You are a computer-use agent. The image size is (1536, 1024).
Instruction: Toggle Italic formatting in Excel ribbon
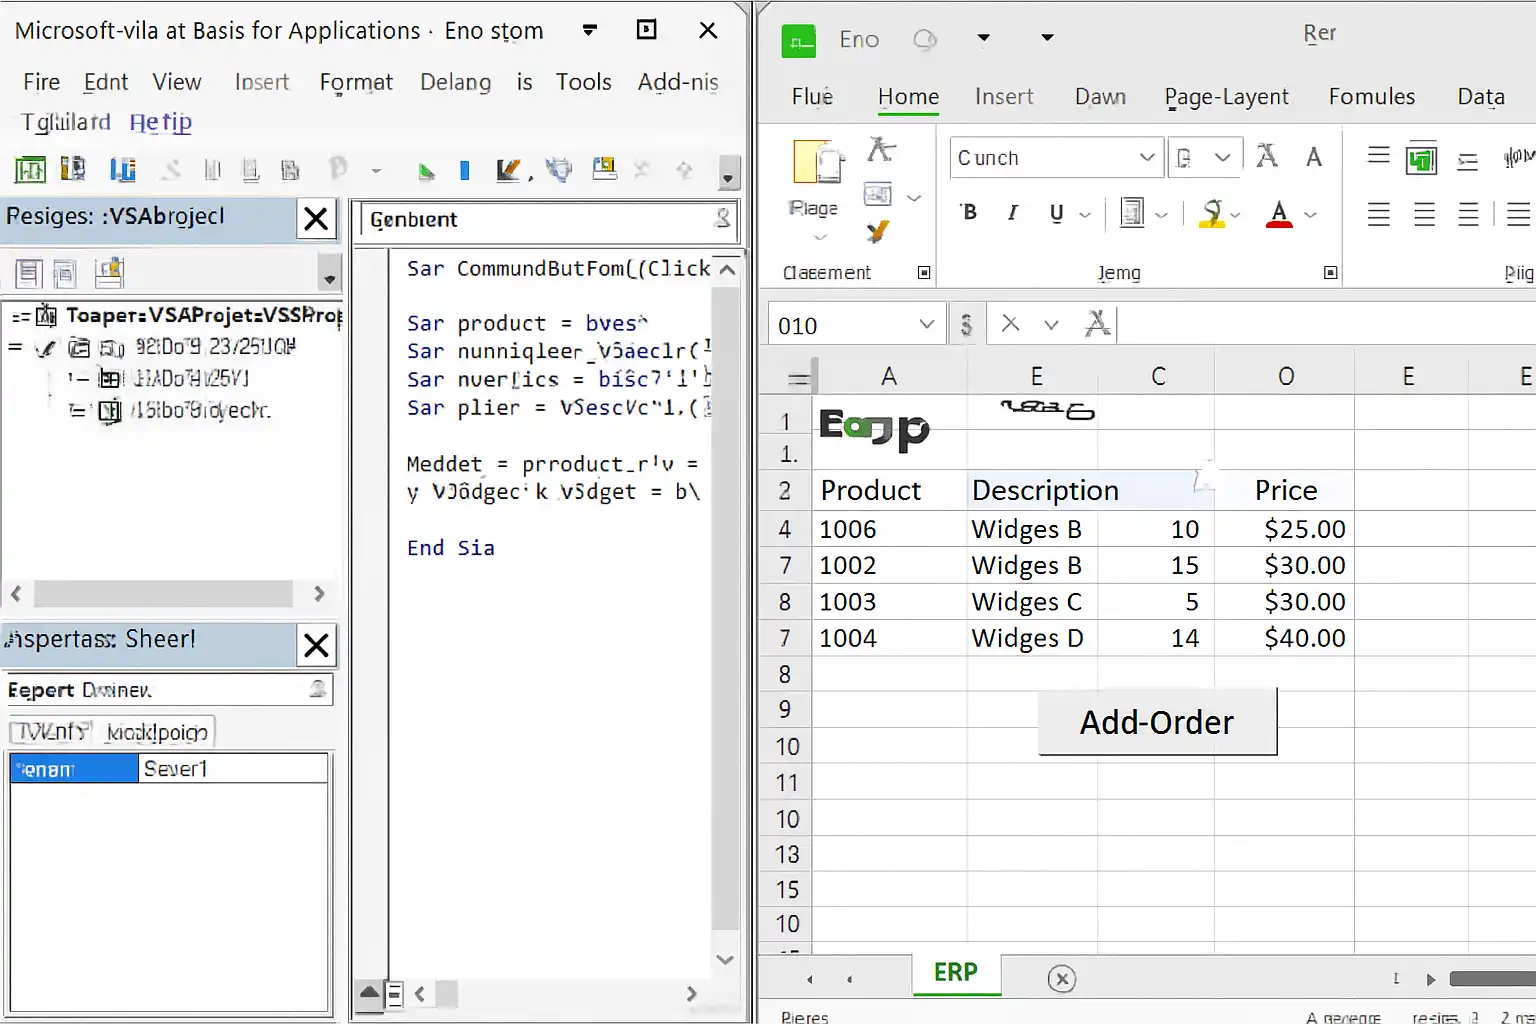1012,213
